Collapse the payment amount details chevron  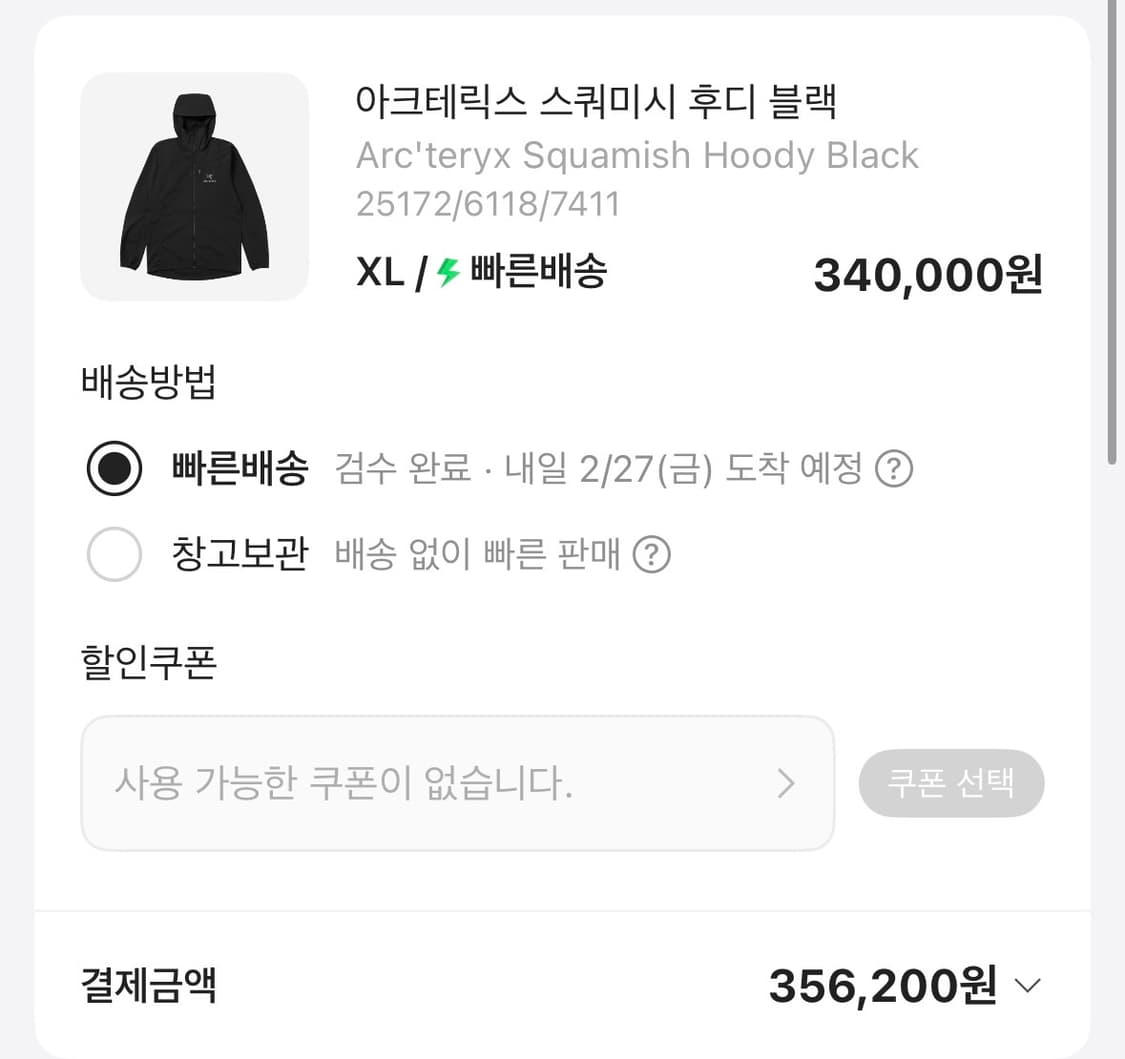(x=1027, y=985)
